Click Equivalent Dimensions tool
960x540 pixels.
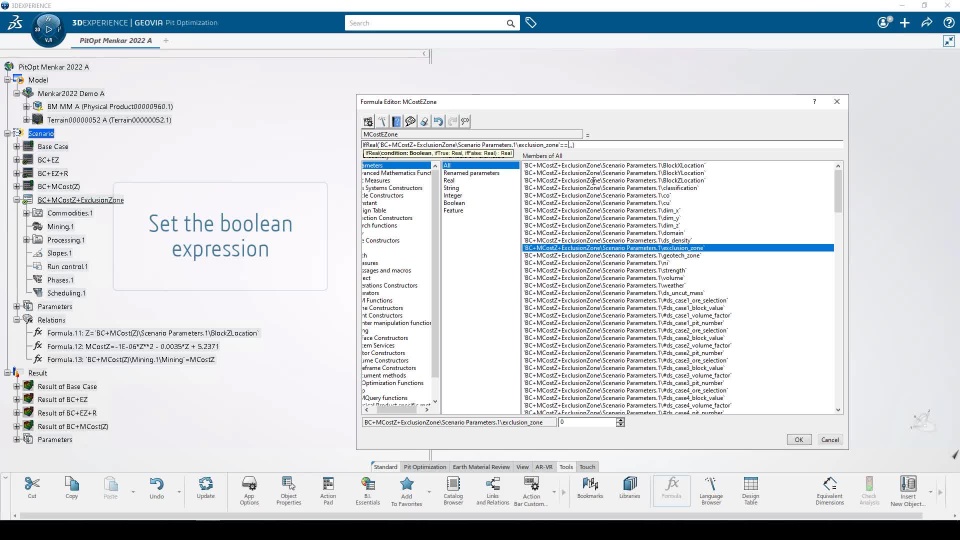(830, 491)
